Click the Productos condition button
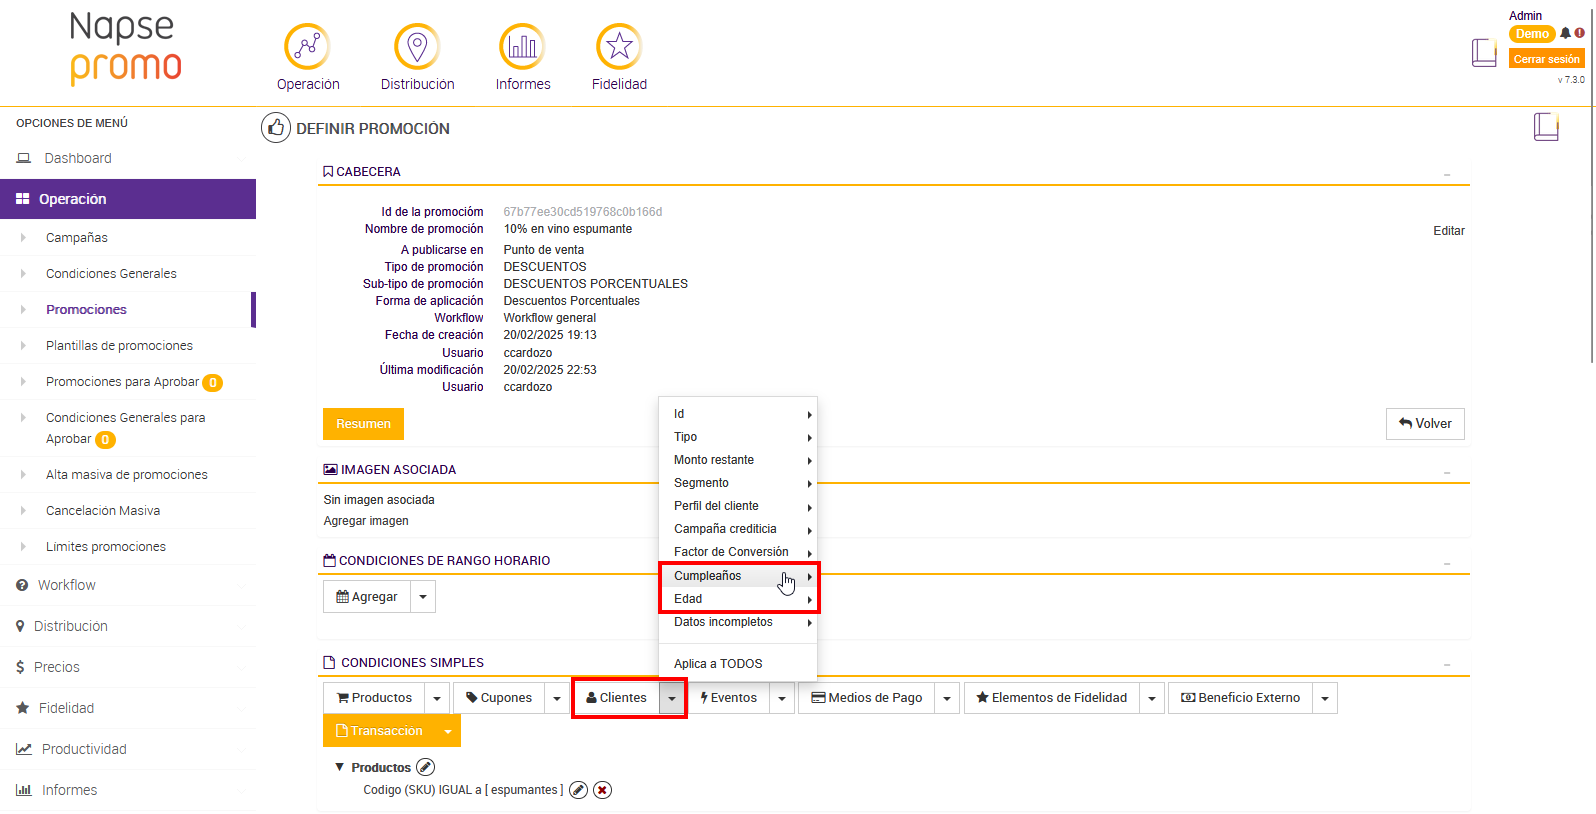 pyautogui.click(x=374, y=698)
